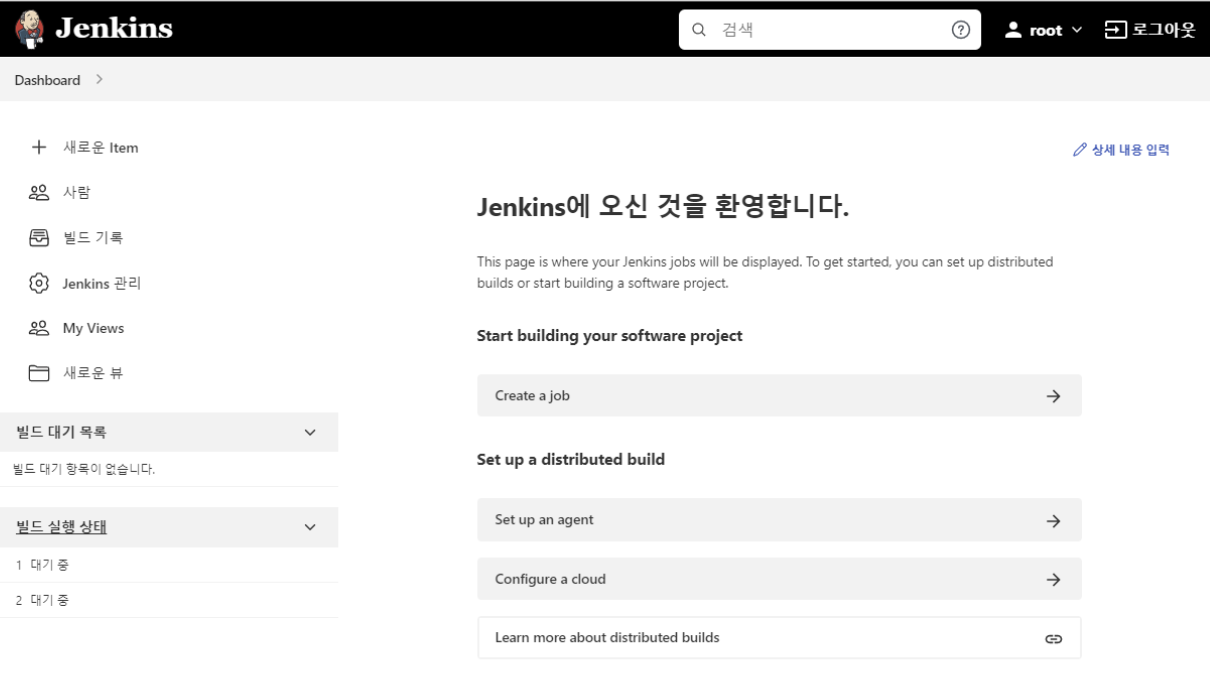The width and height of the screenshot is (1210, 682).
Task: Select executor row 2 대기 중
Action: (169, 600)
